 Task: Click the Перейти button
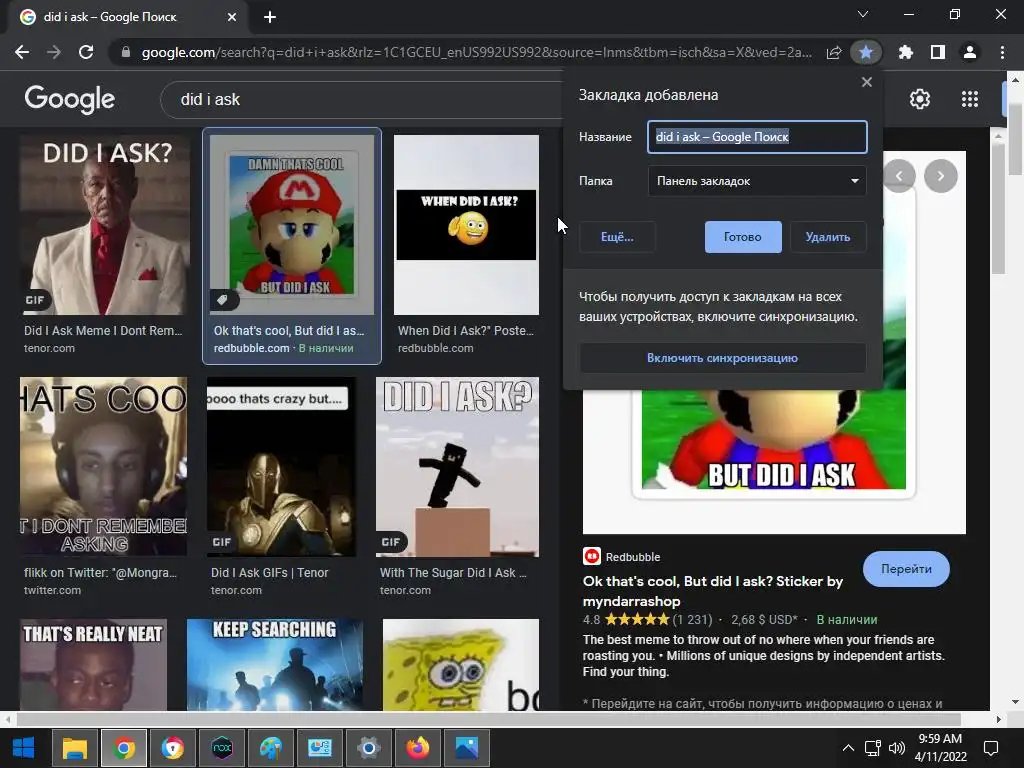[x=906, y=569]
